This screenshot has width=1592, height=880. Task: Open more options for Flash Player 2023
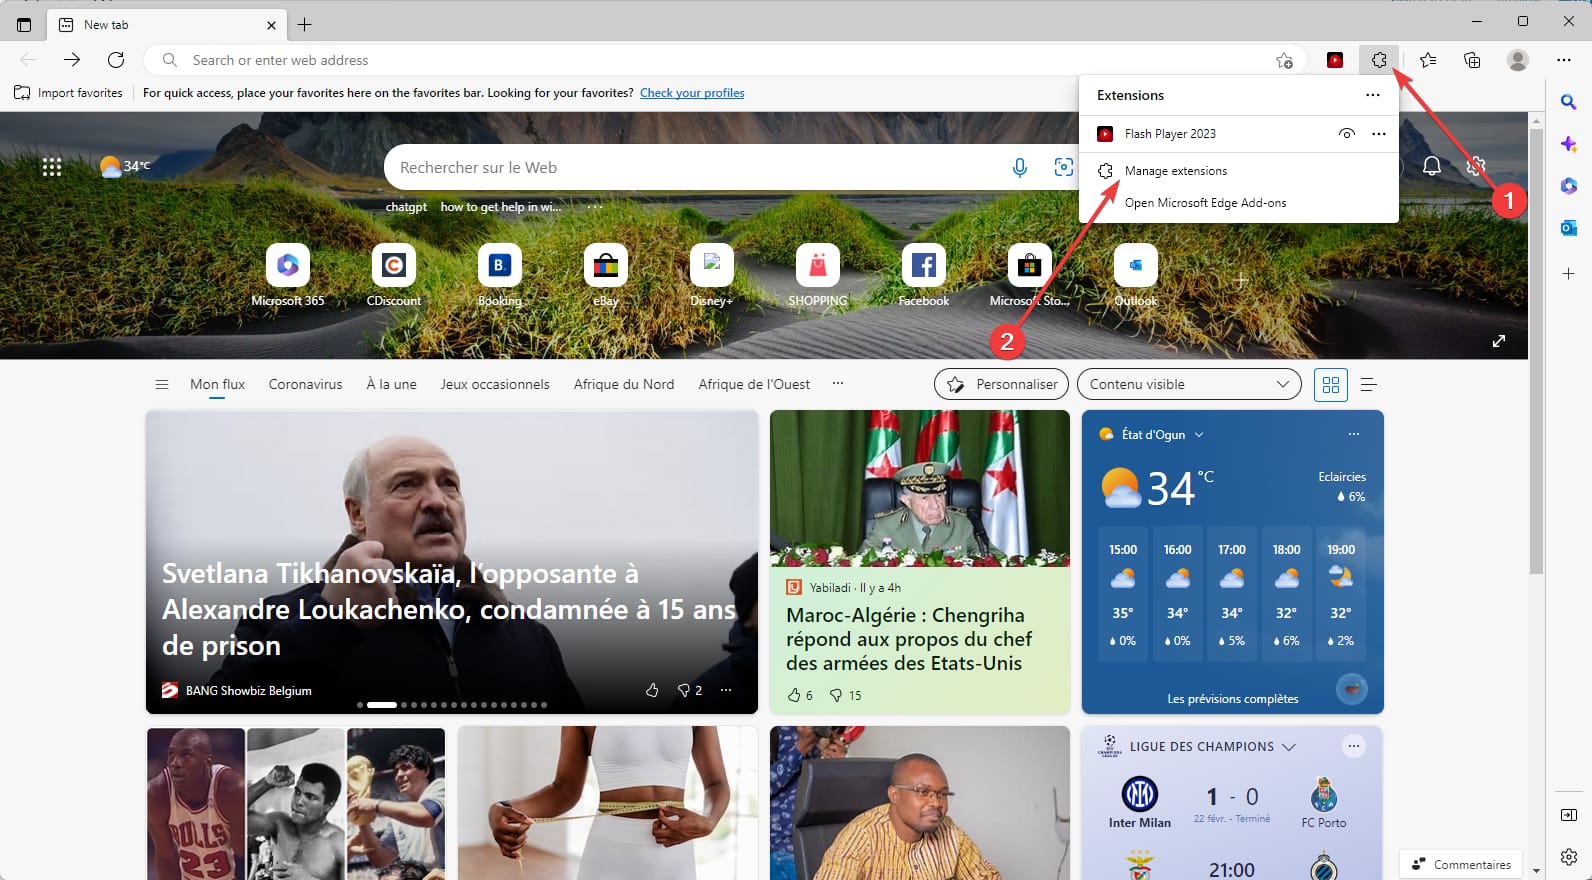pos(1379,134)
